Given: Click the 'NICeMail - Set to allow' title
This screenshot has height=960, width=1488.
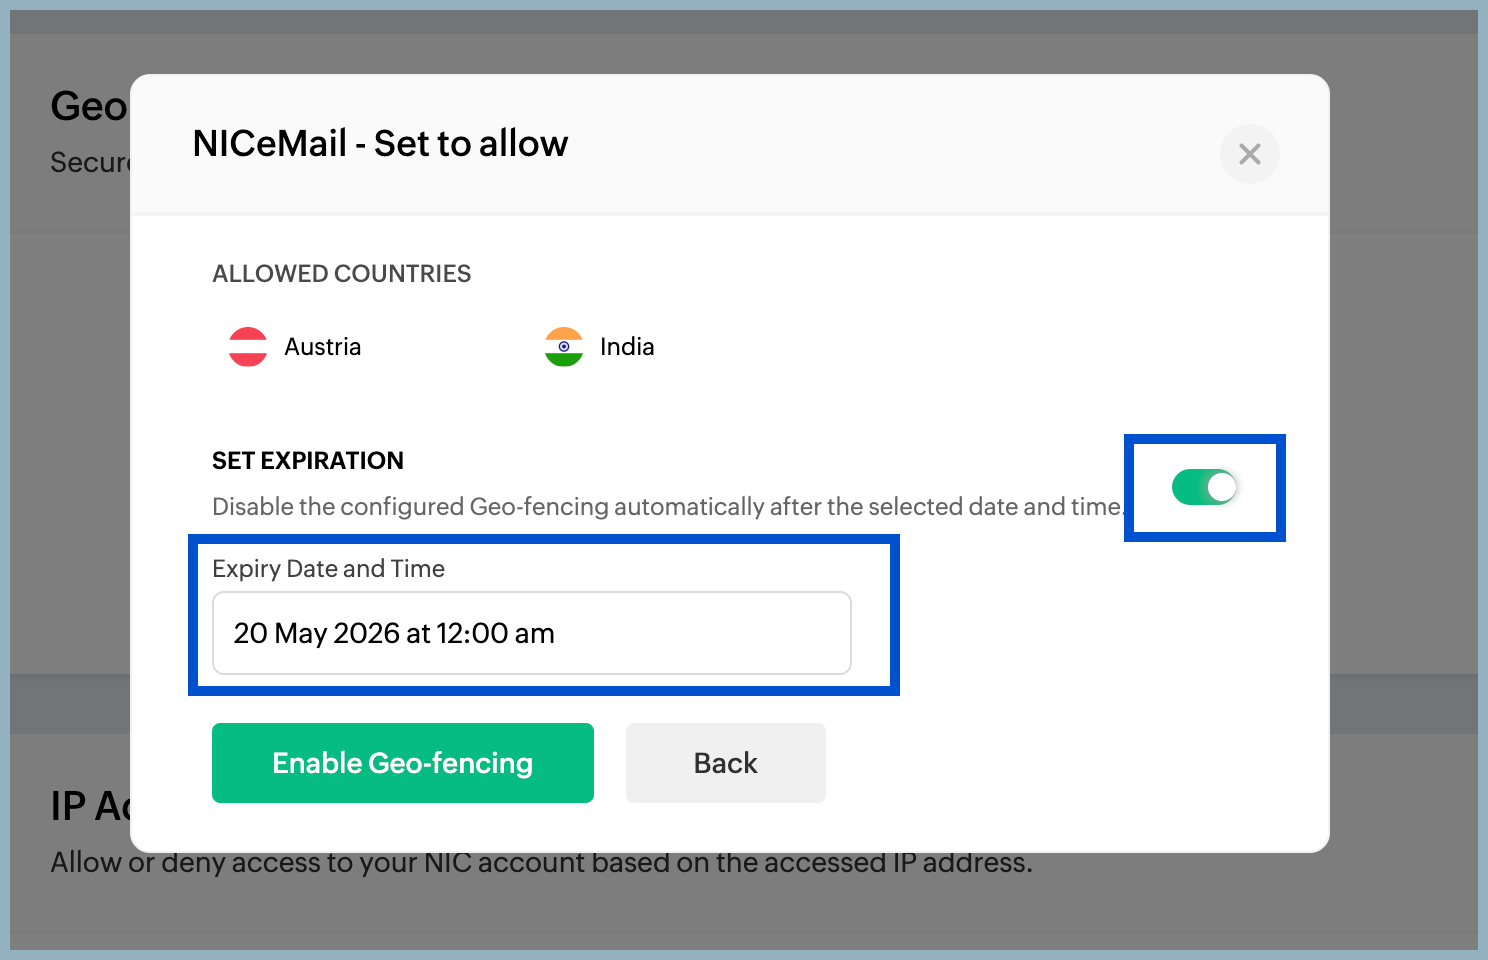Looking at the screenshot, I should [380, 144].
